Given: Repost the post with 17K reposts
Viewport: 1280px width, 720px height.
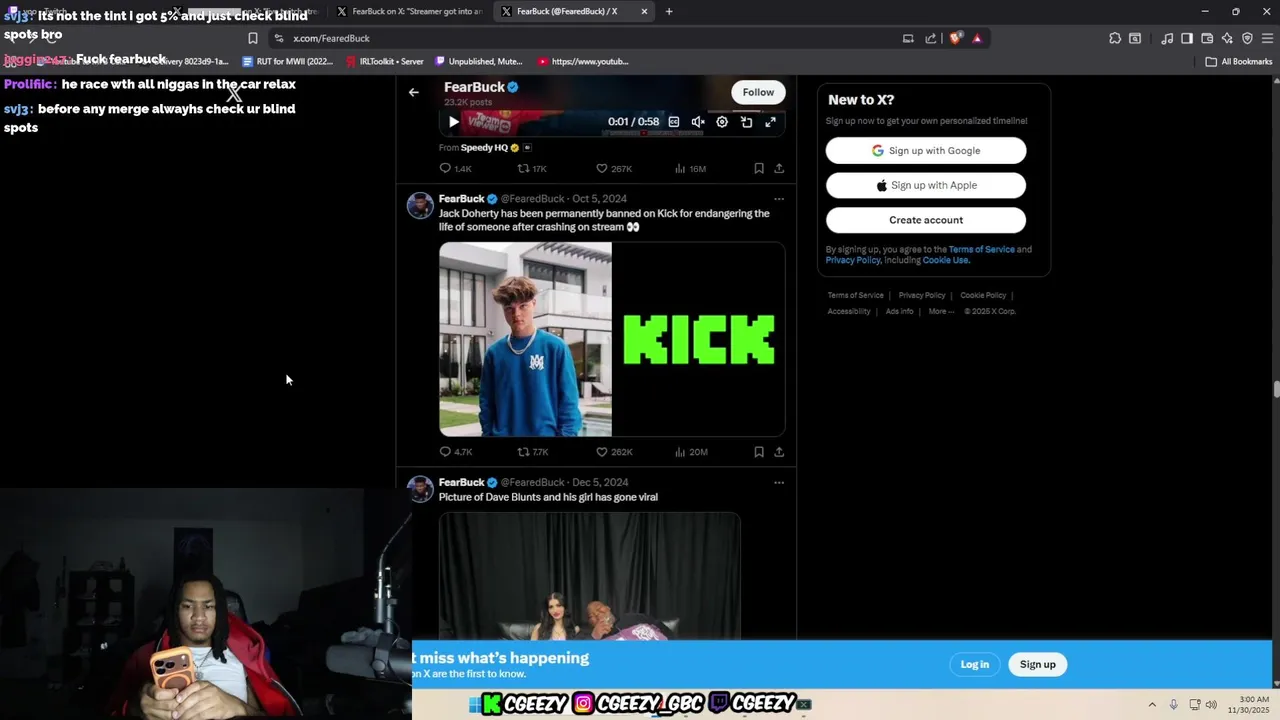Looking at the screenshot, I should click(x=532, y=169).
